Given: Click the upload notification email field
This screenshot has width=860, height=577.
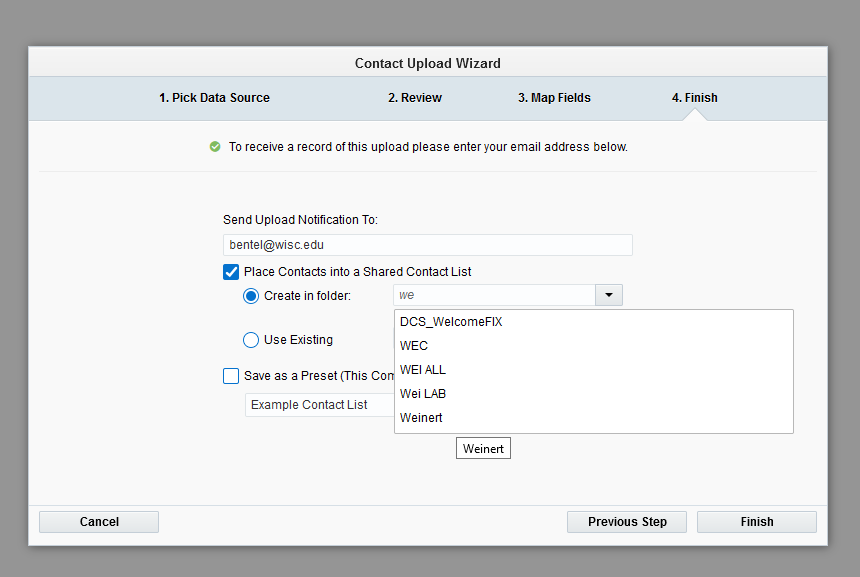Looking at the screenshot, I should click(428, 245).
